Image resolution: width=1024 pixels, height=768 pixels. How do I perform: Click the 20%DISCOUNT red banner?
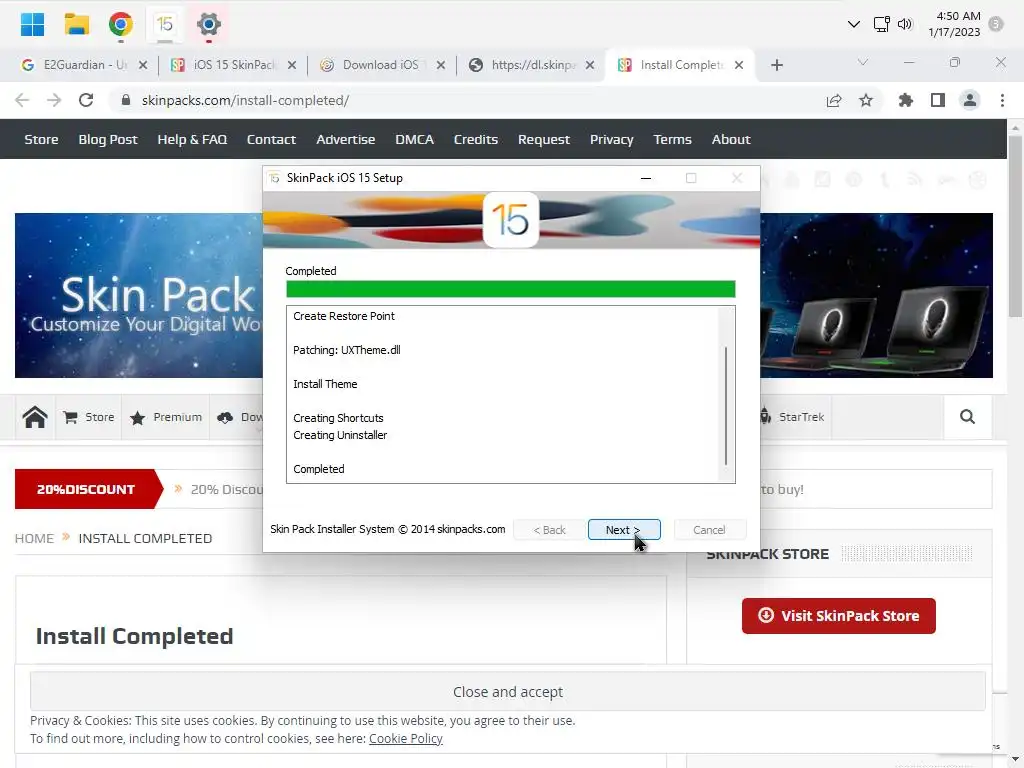(x=88, y=489)
